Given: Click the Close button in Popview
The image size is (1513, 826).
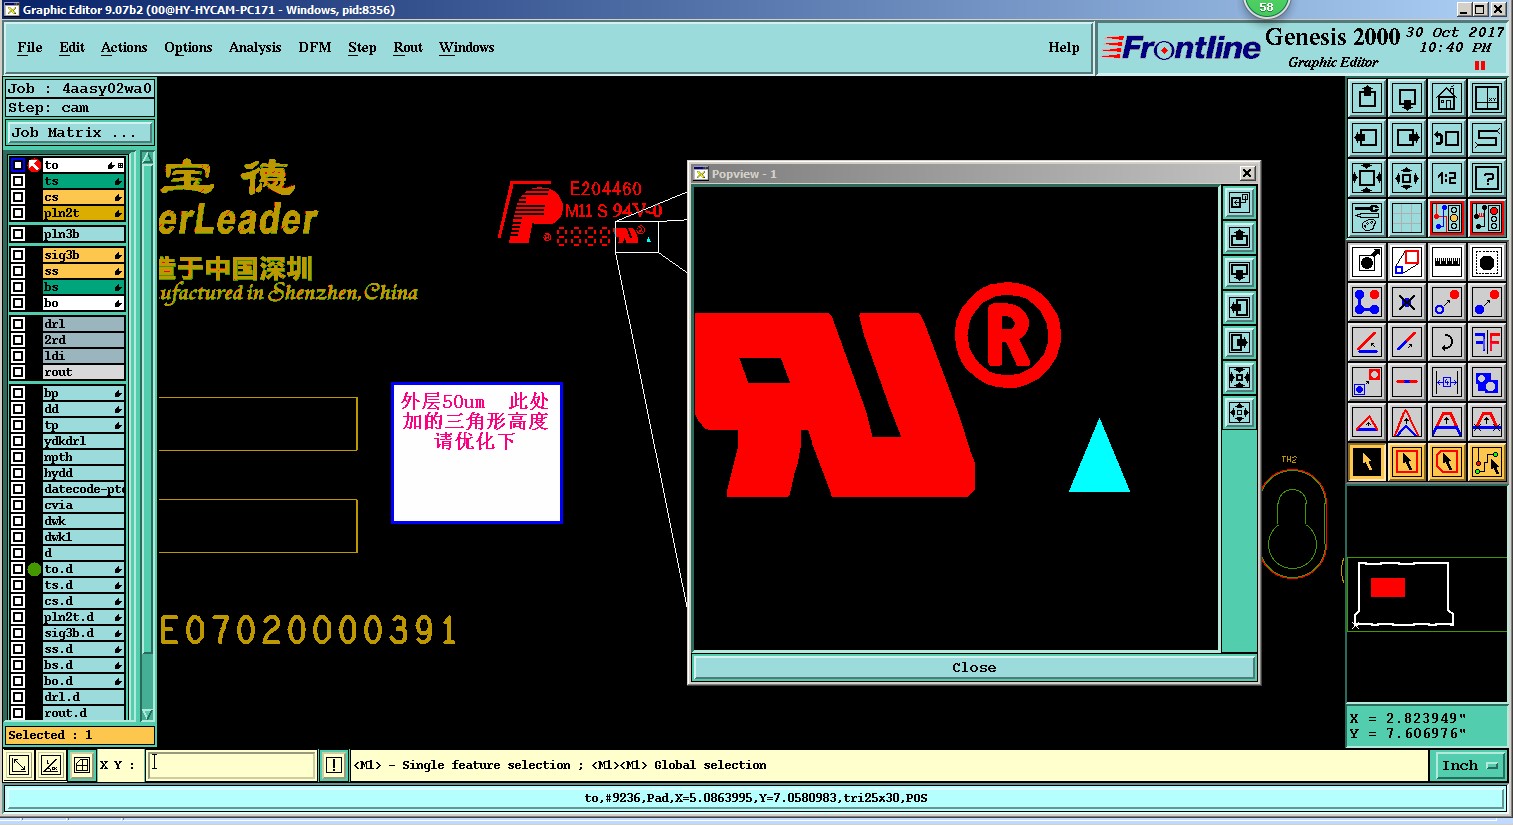Looking at the screenshot, I should [x=974, y=667].
